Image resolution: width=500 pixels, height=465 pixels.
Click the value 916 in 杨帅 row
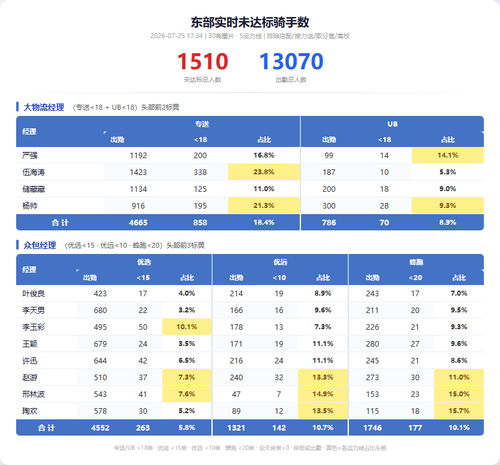click(138, 206)
